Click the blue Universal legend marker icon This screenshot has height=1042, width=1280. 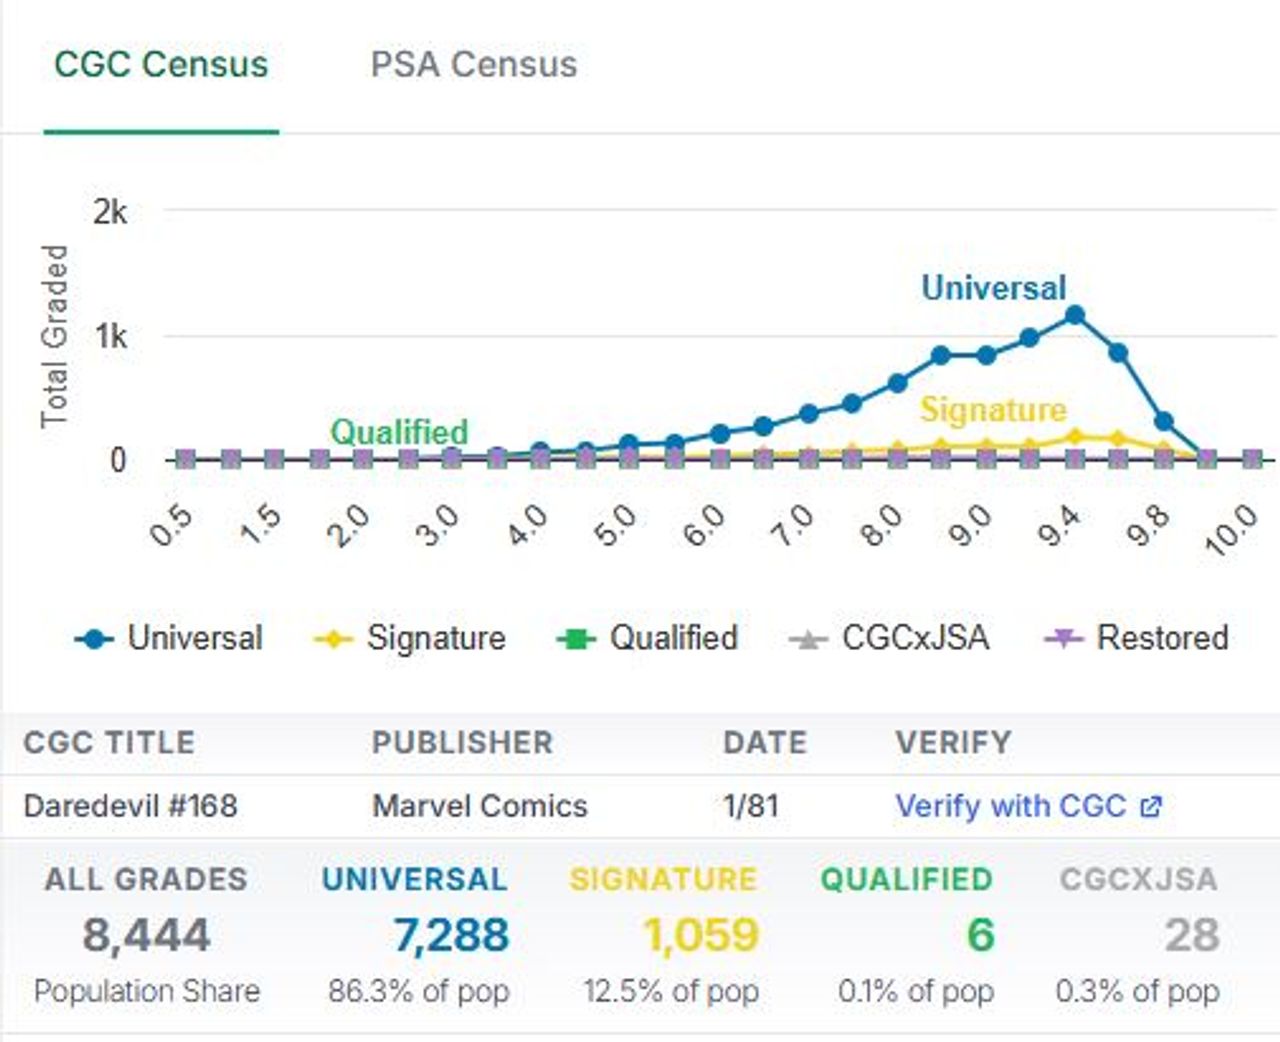[94, 639]
